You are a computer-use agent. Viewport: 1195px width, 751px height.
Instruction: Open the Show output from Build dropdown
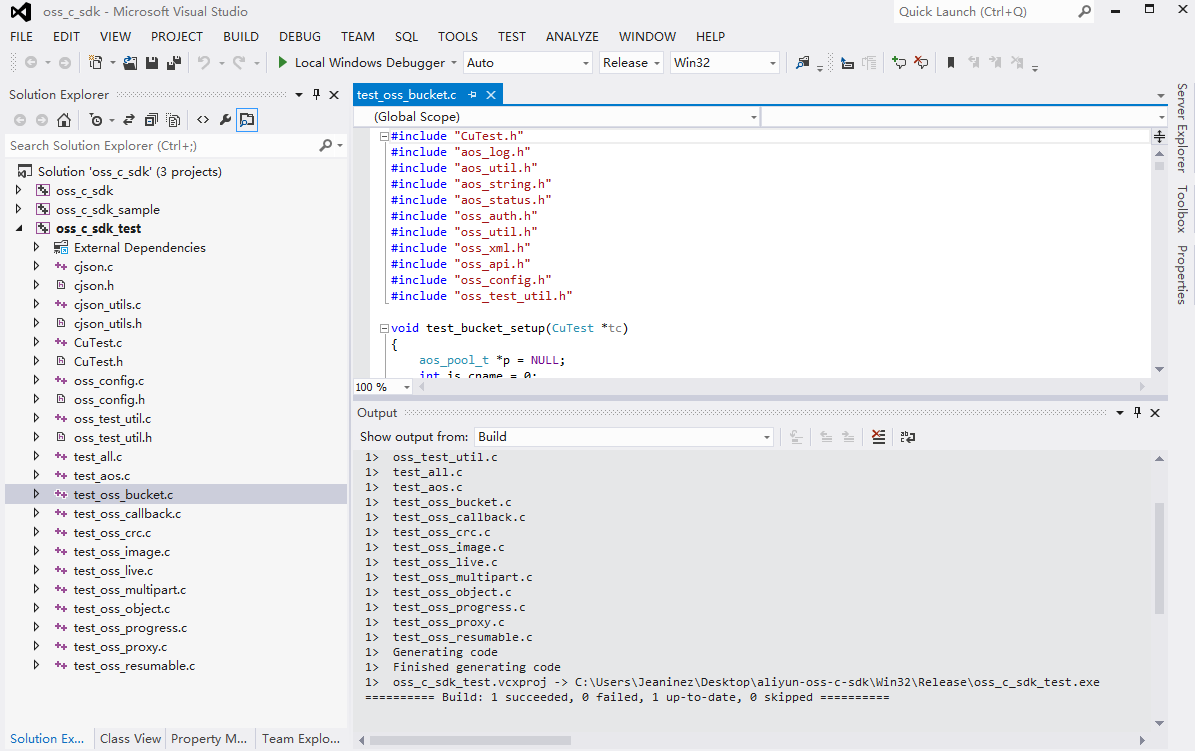tap(624, 437)
